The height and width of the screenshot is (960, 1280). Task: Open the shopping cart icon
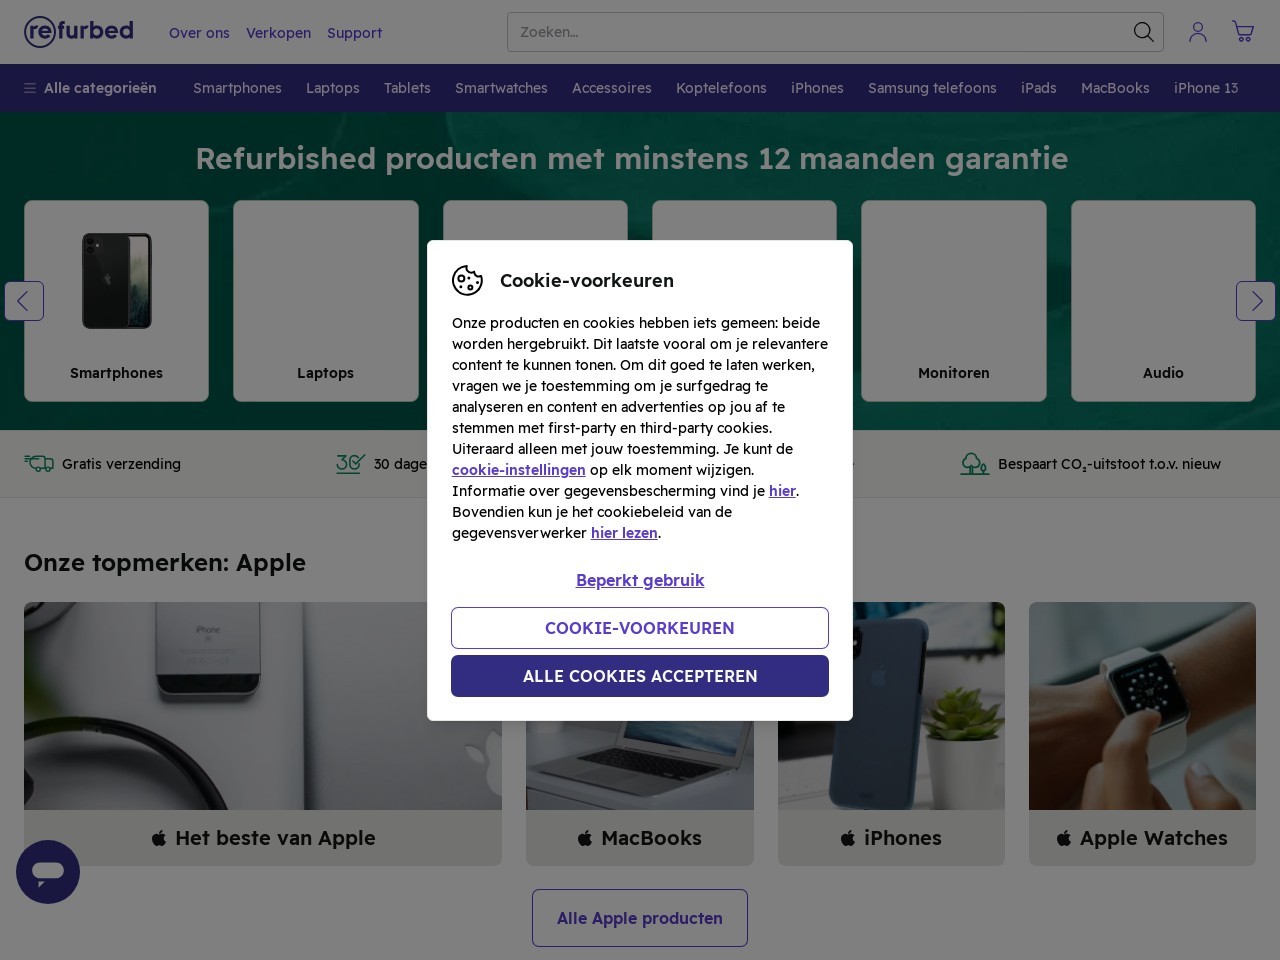point(1243,32)
